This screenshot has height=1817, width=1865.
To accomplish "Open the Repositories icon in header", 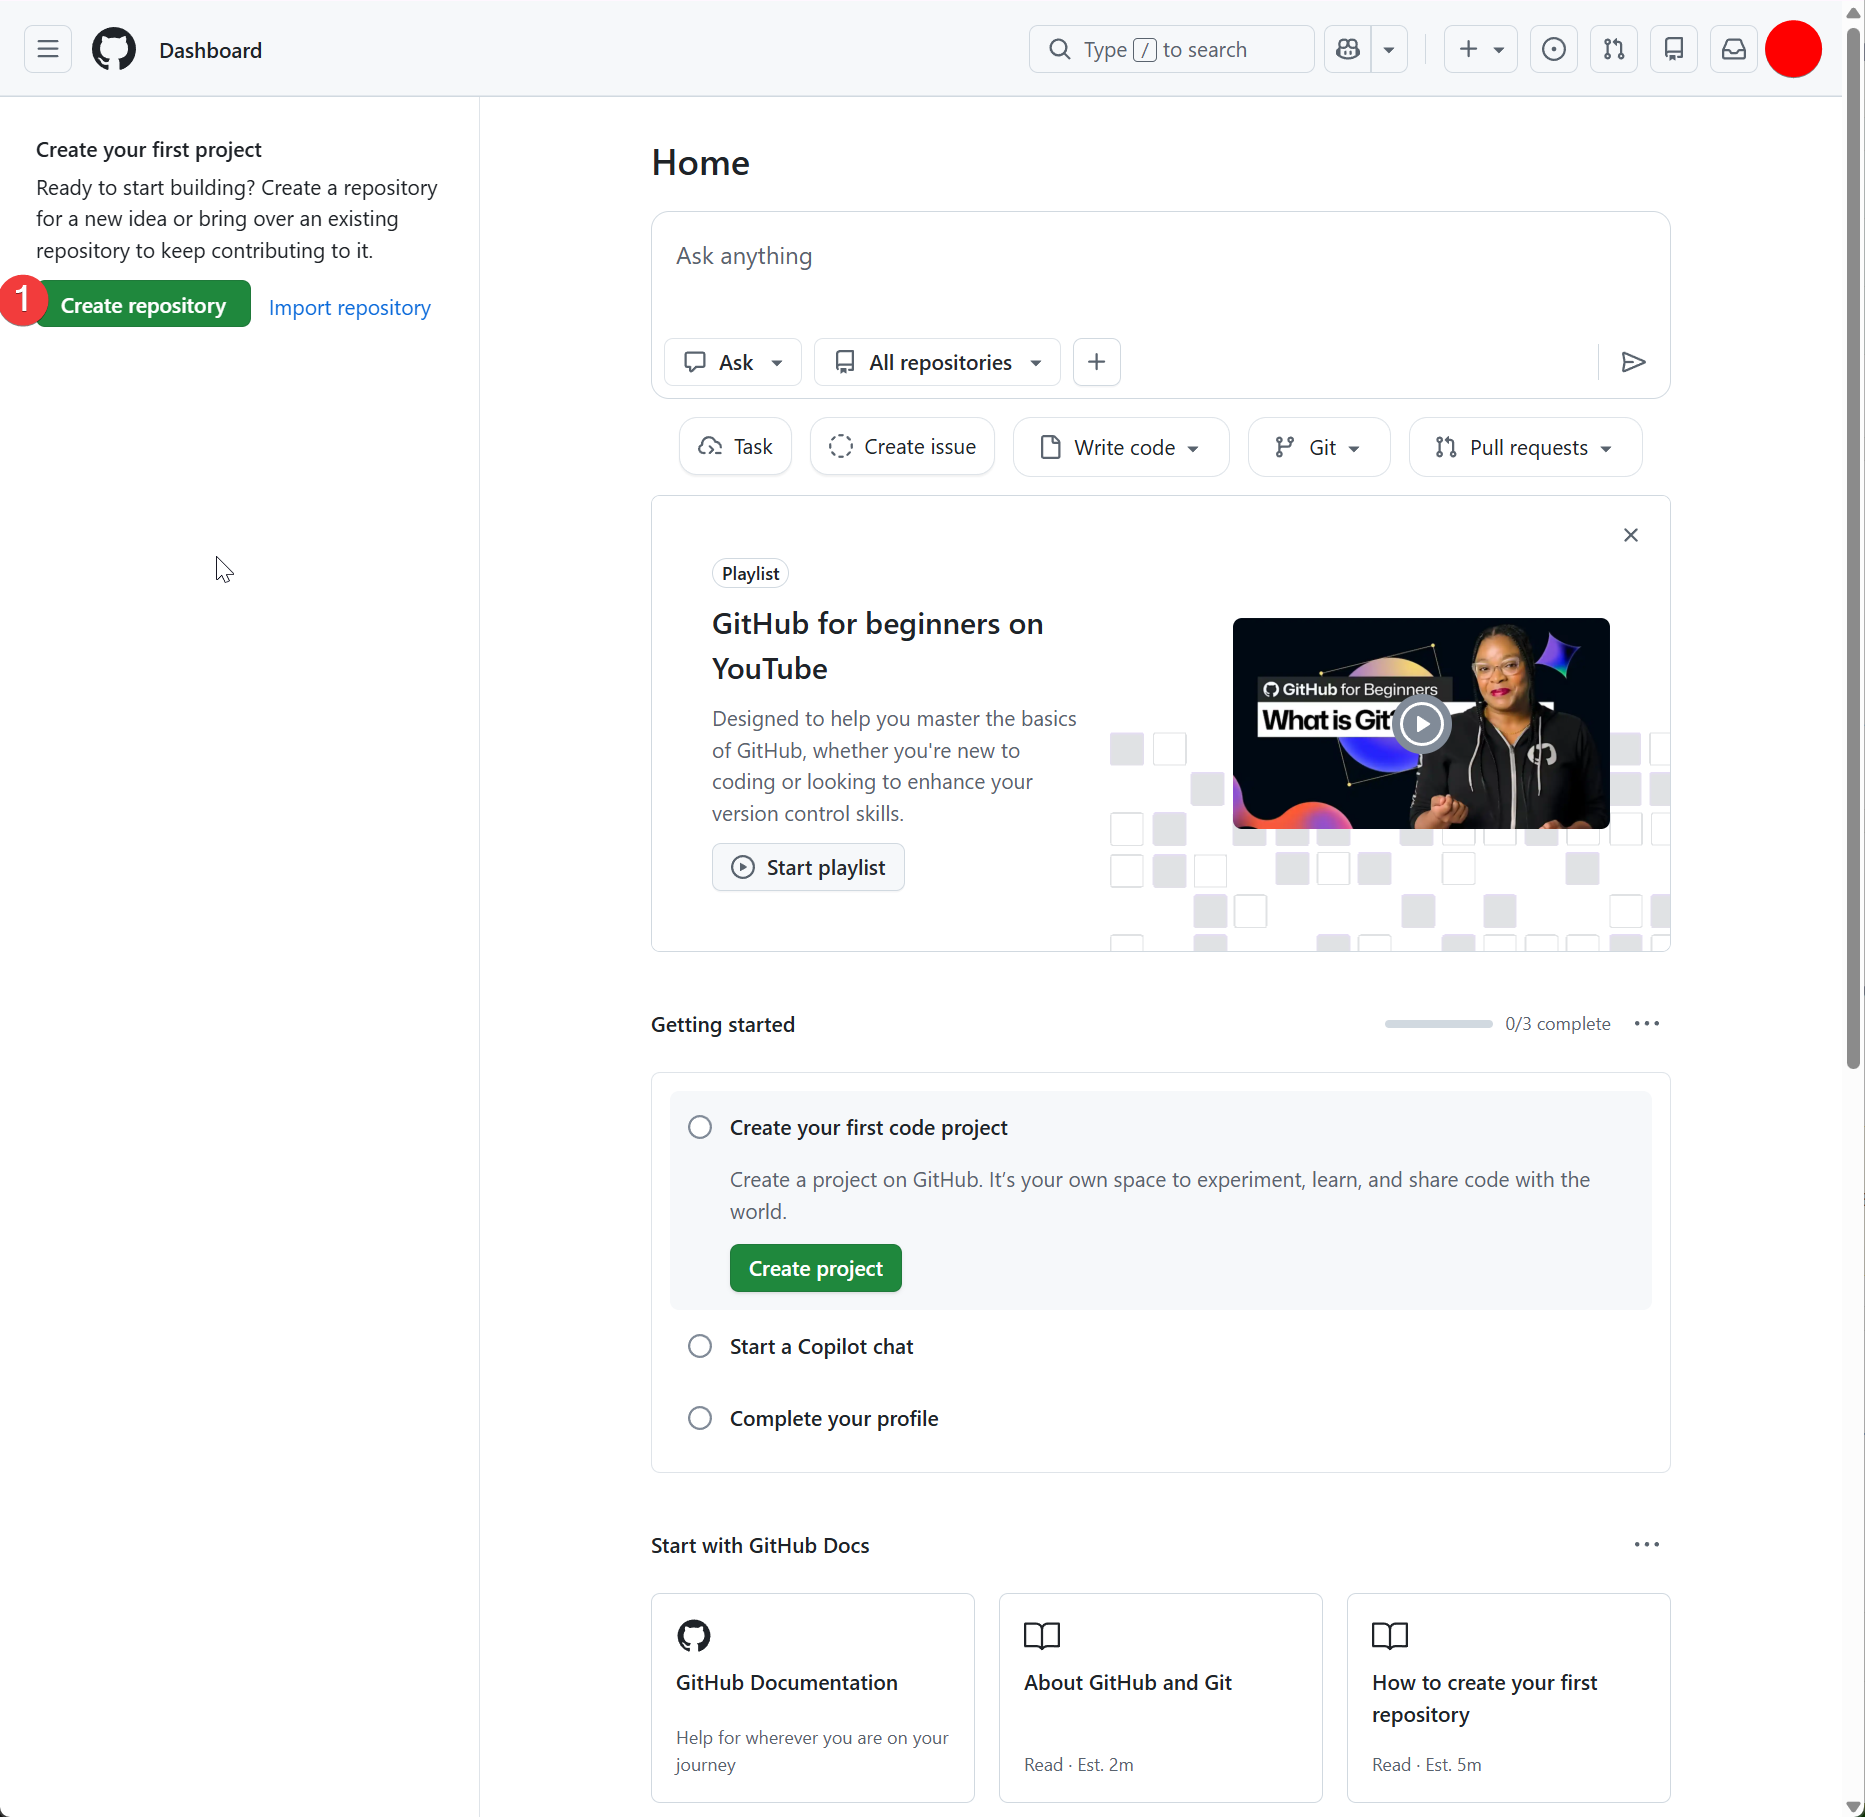I will (x=1674, y=50).
